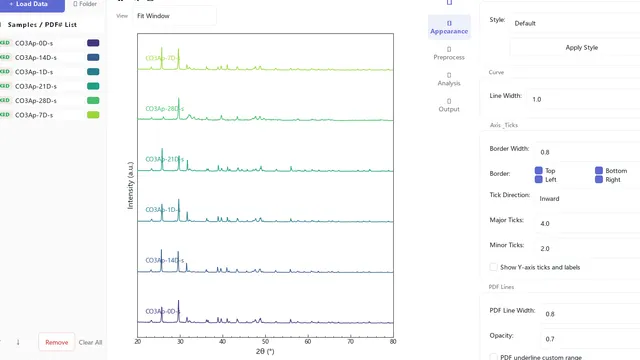640x360 pixels.
Task: Open color swatch for CO3Ap-0D-s
Action: [x=93, y=43]
